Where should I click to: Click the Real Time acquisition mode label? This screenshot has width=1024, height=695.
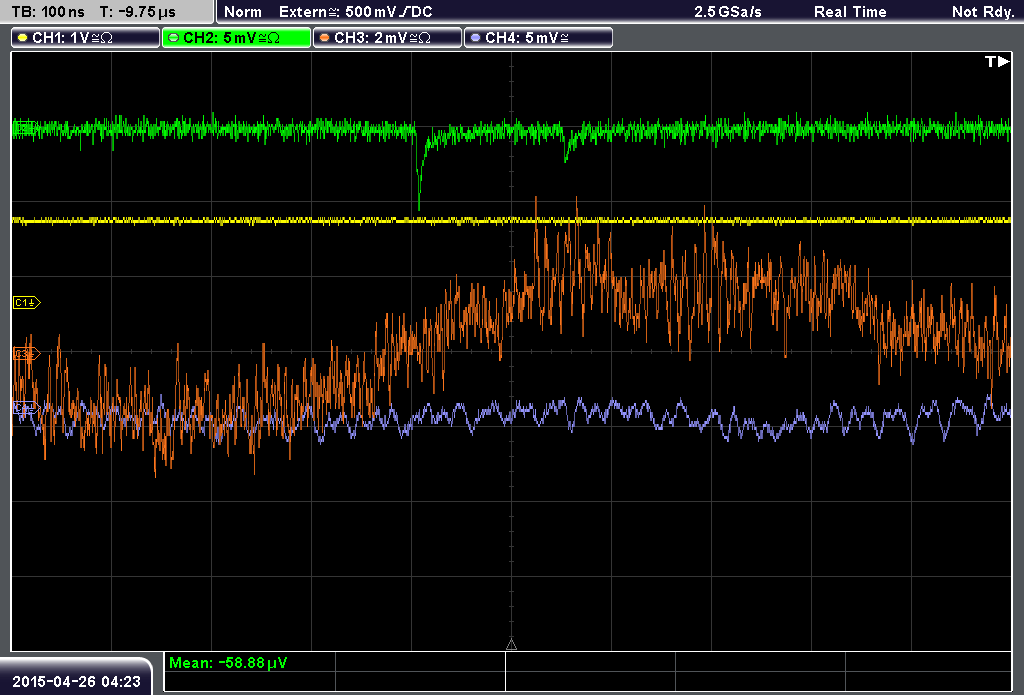click(x=850, y=12)
